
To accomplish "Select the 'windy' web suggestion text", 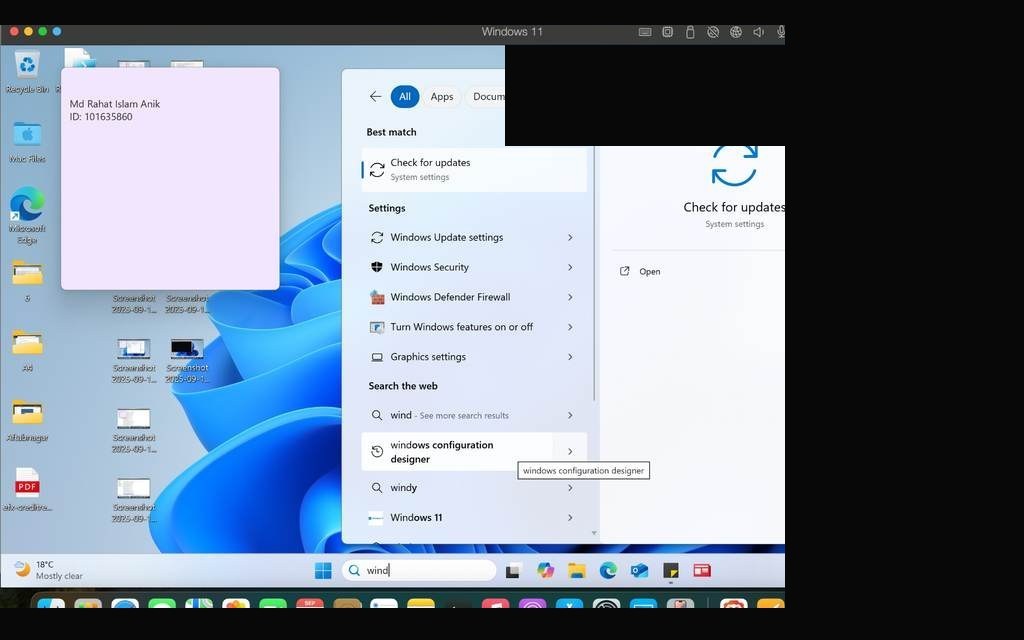I will (x=404, y=488).
